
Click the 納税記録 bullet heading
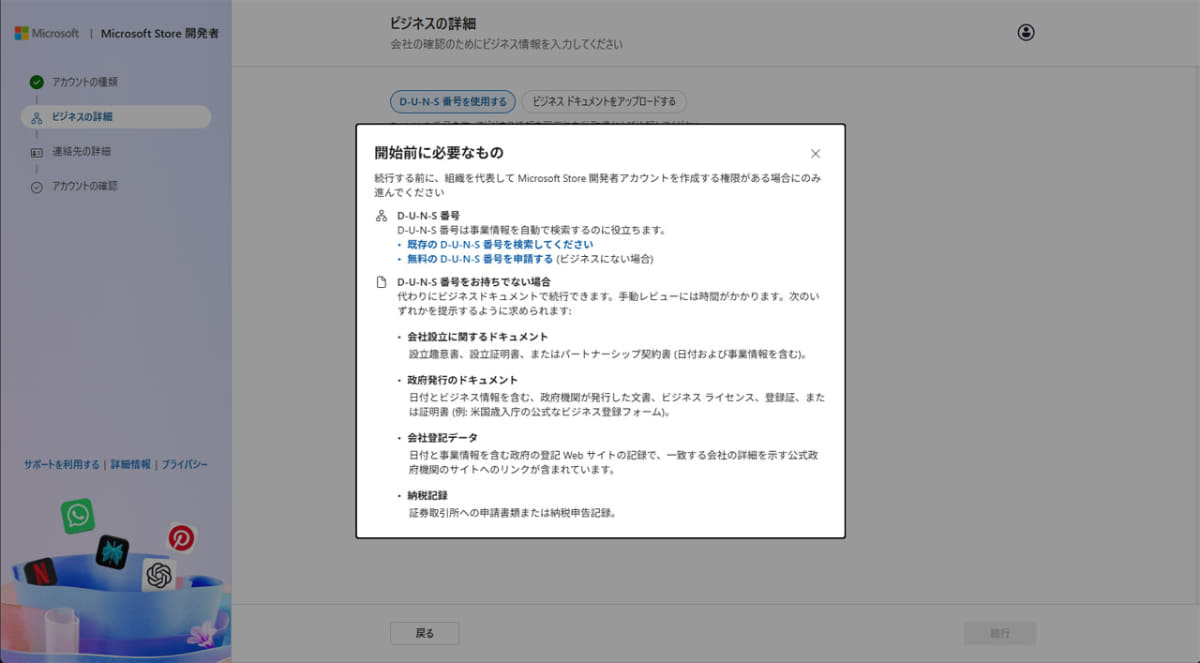point(428,495)
